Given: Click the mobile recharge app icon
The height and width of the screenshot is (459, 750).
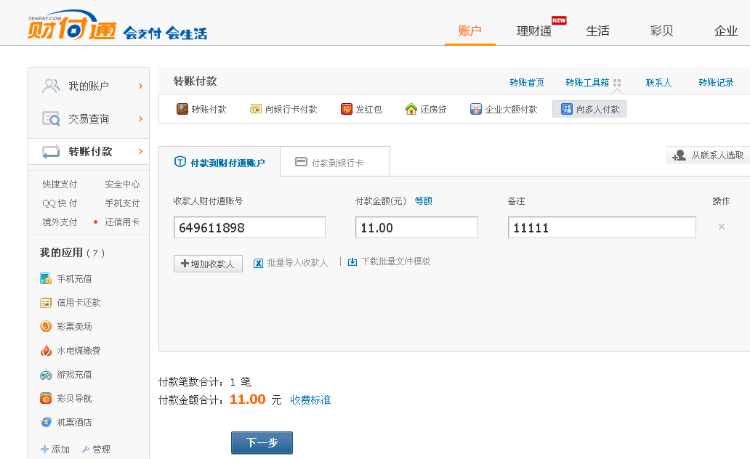Looking at the screenshot, I should [46, 278].
